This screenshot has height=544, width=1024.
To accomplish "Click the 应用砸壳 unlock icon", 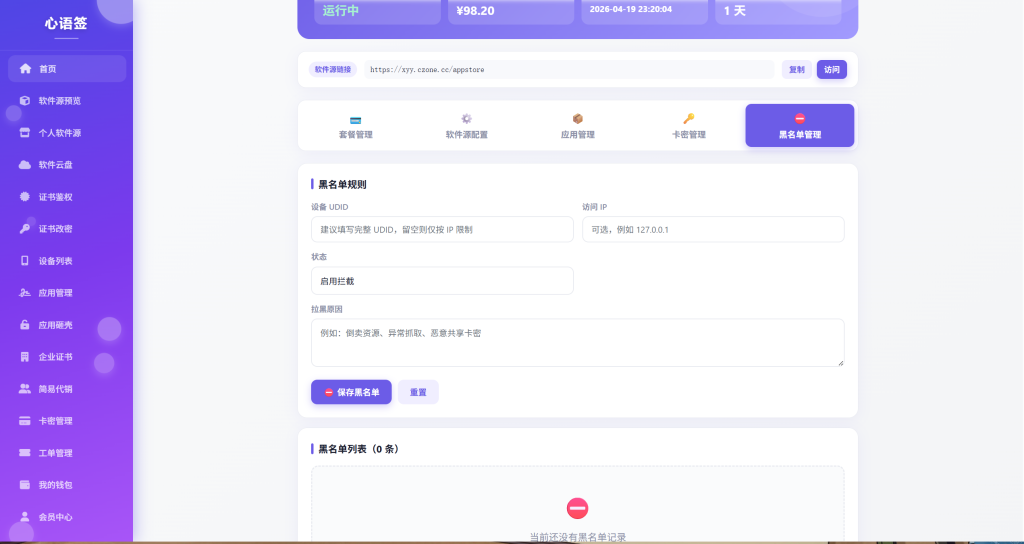I will [25, 325].
